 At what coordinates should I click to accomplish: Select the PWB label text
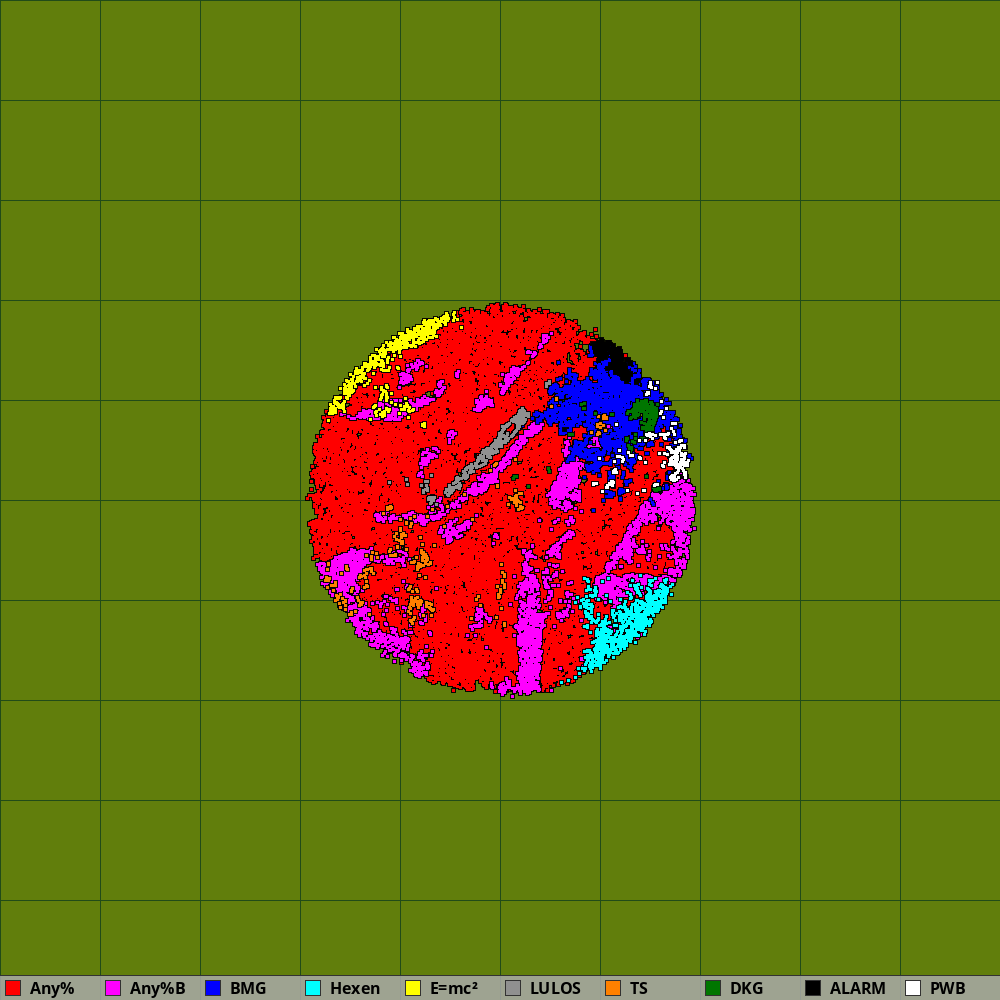948,989
